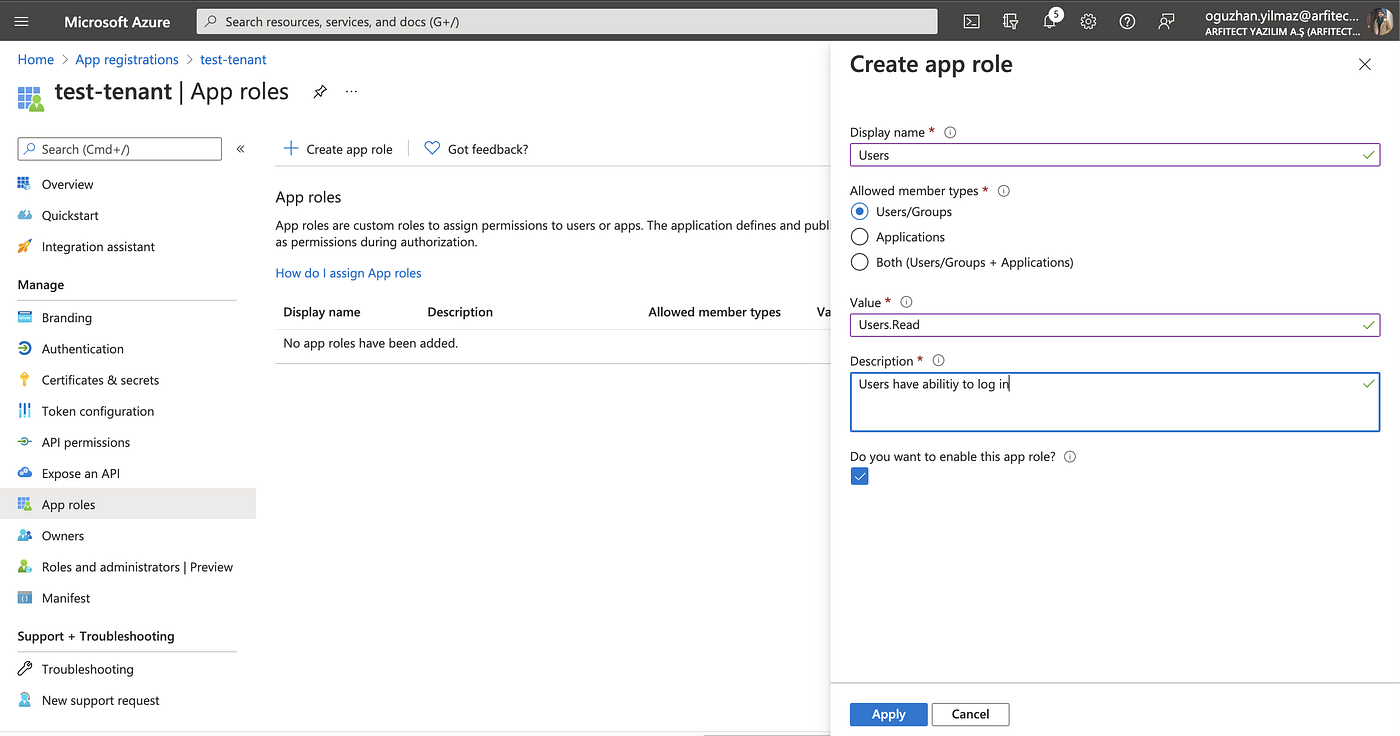Collapse the left sidebar menu

click(x=240, y=149)
